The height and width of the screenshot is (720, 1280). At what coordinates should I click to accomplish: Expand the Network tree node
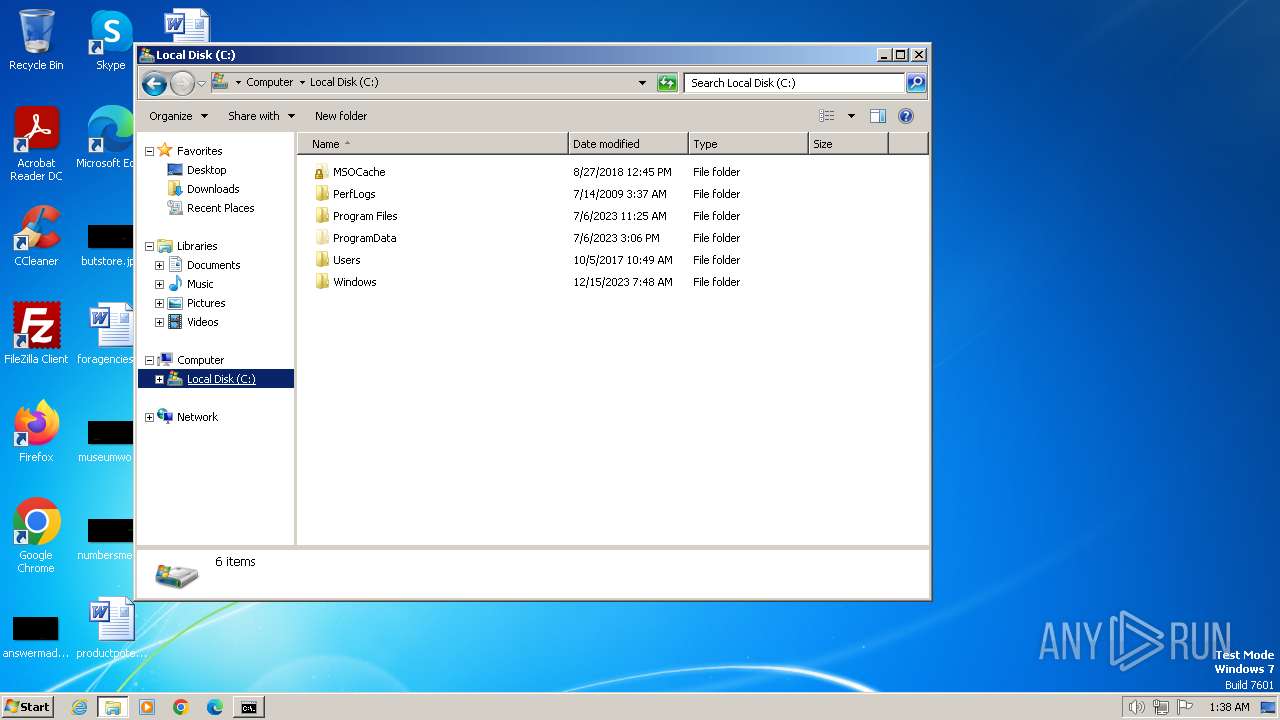tap(149, 417)
